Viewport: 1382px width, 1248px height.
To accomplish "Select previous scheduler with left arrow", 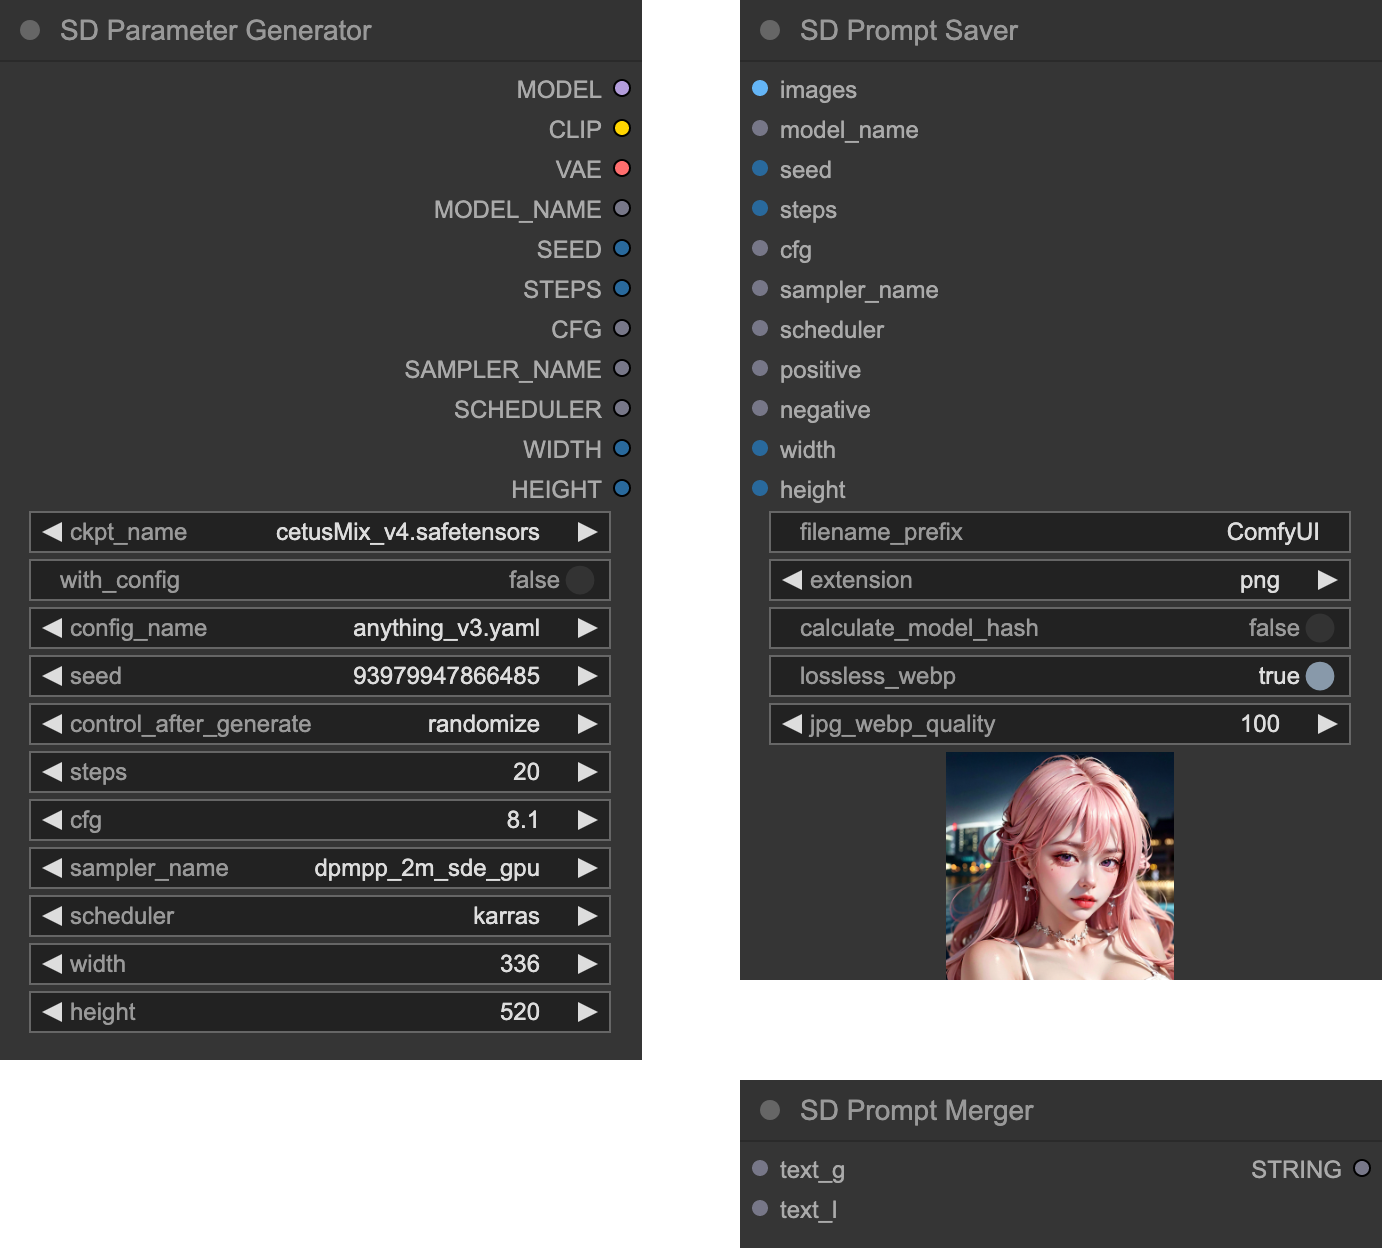I will point(52,916).
